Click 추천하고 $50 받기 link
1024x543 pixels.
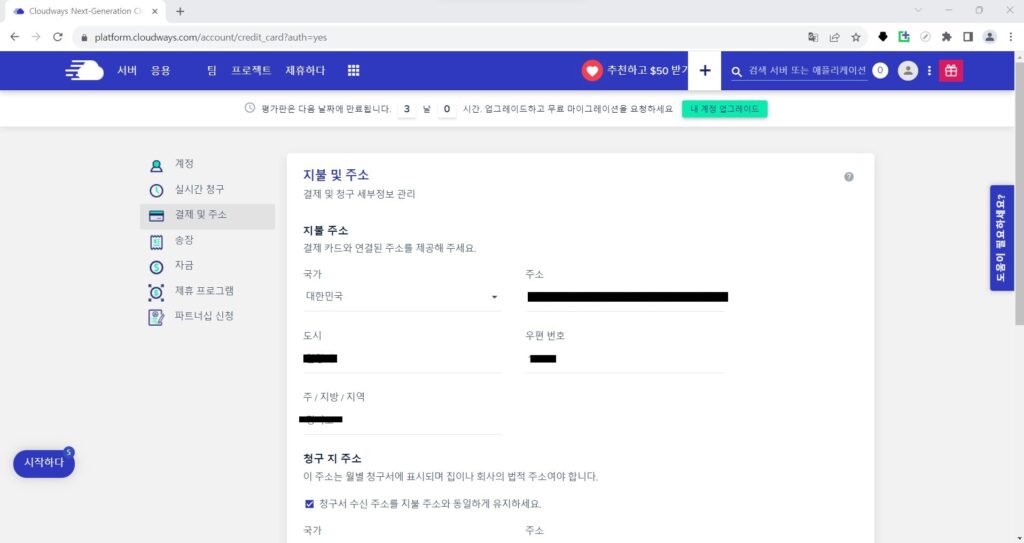pyautogui.click(x=647, y=71)
